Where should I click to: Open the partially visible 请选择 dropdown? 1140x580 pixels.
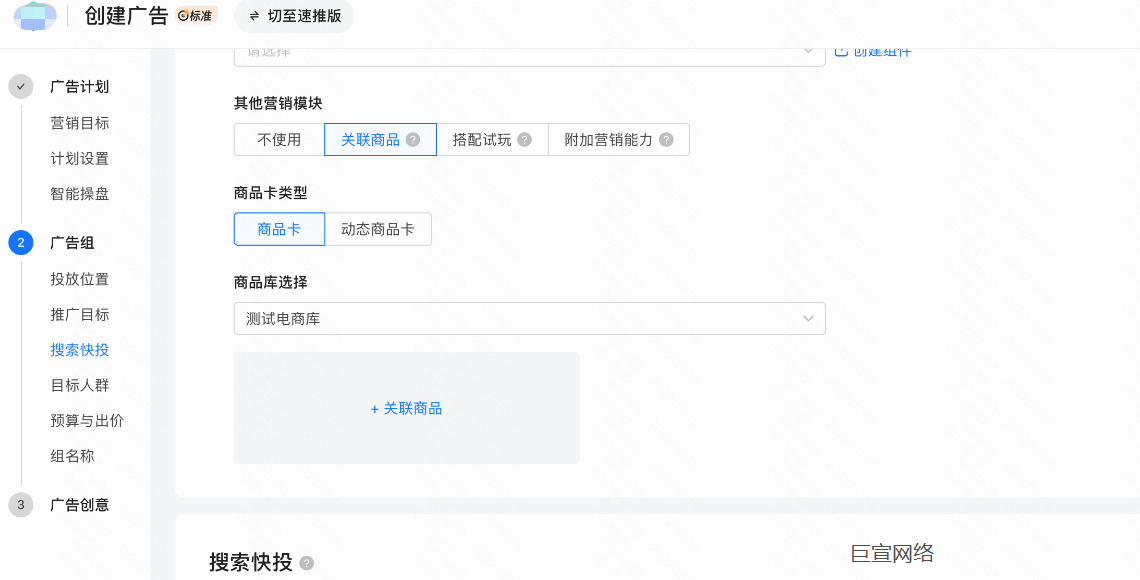pos(529,55)
